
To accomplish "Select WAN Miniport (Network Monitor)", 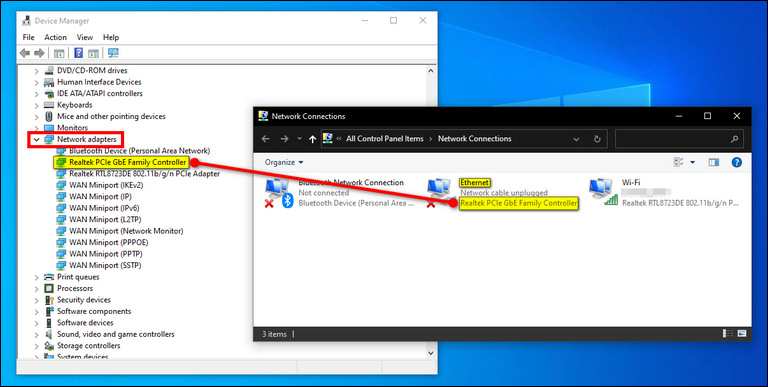I will pyautogui.click(x=126, y=231).
